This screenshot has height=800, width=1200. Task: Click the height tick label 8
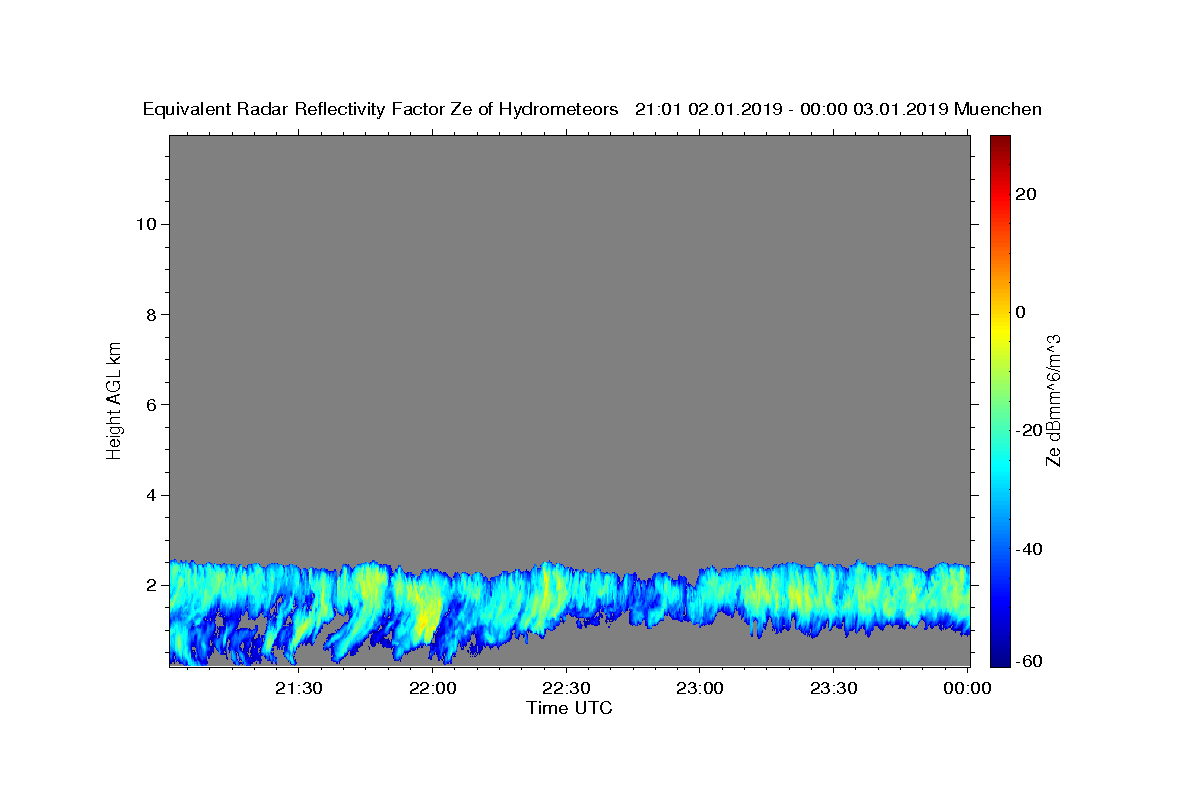click(x=151, y=314)
